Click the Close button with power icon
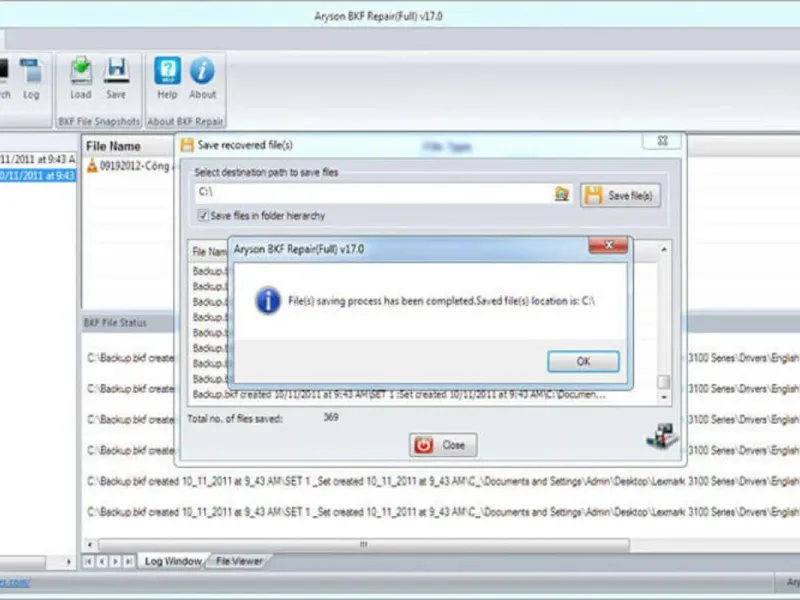This screenshot has height=600, width=800. pos(443,445)
